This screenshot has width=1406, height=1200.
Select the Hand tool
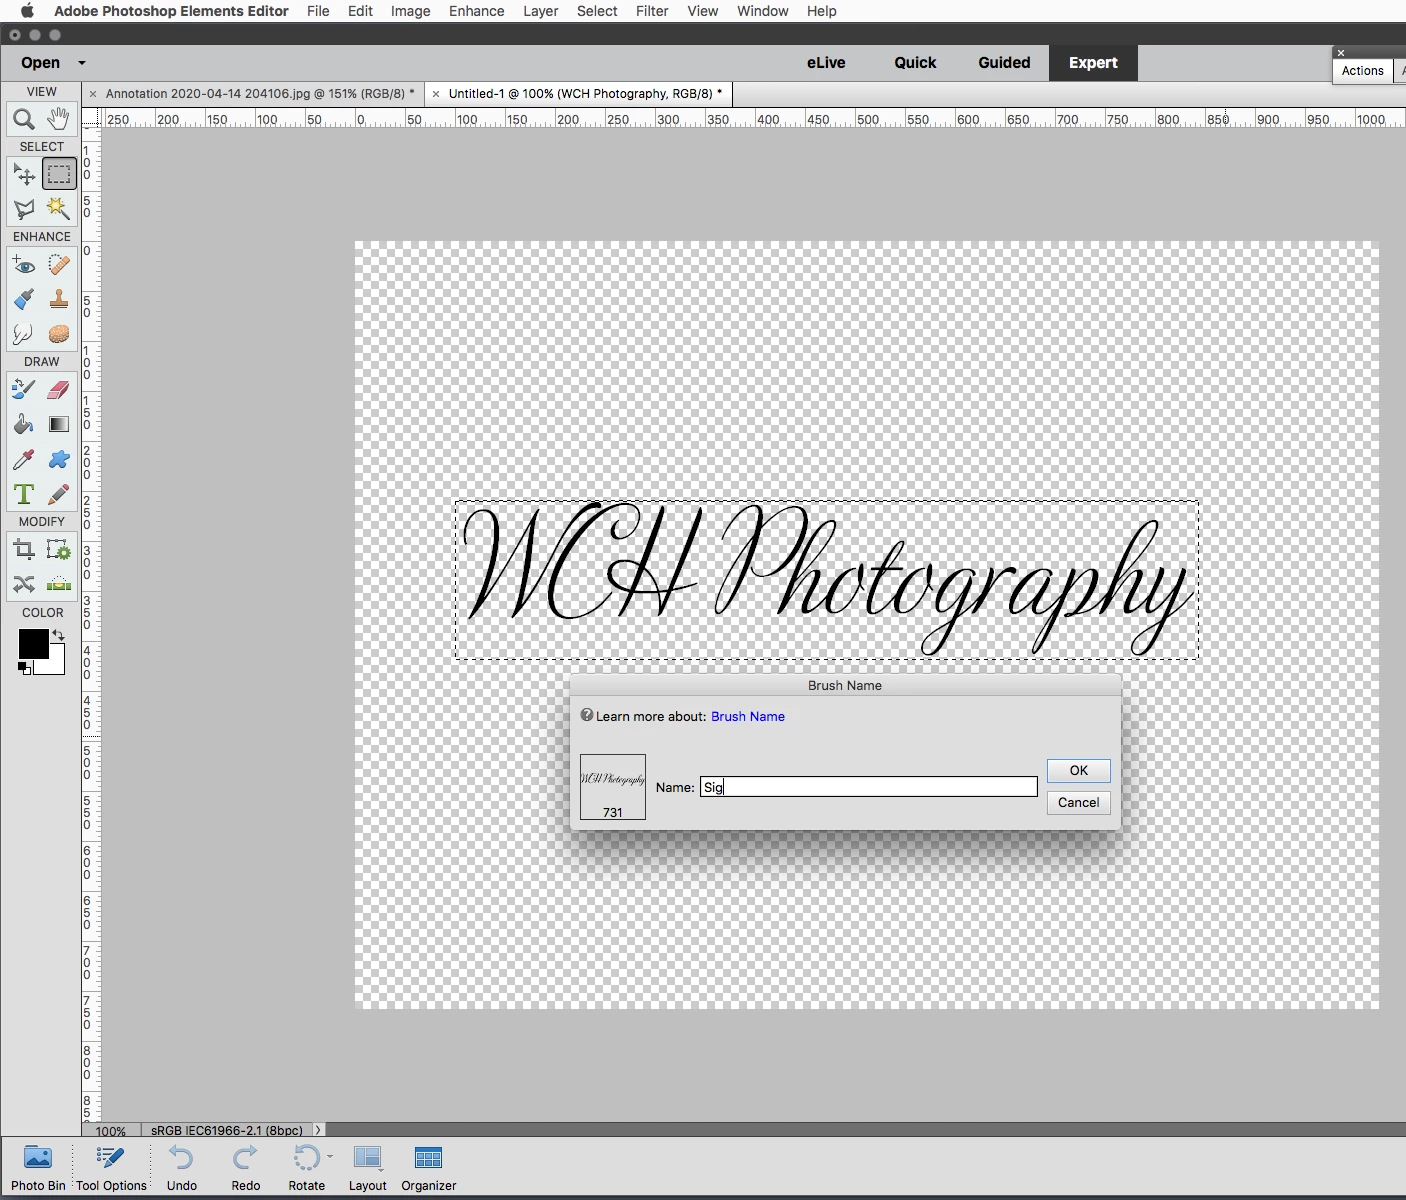(59, 120)
